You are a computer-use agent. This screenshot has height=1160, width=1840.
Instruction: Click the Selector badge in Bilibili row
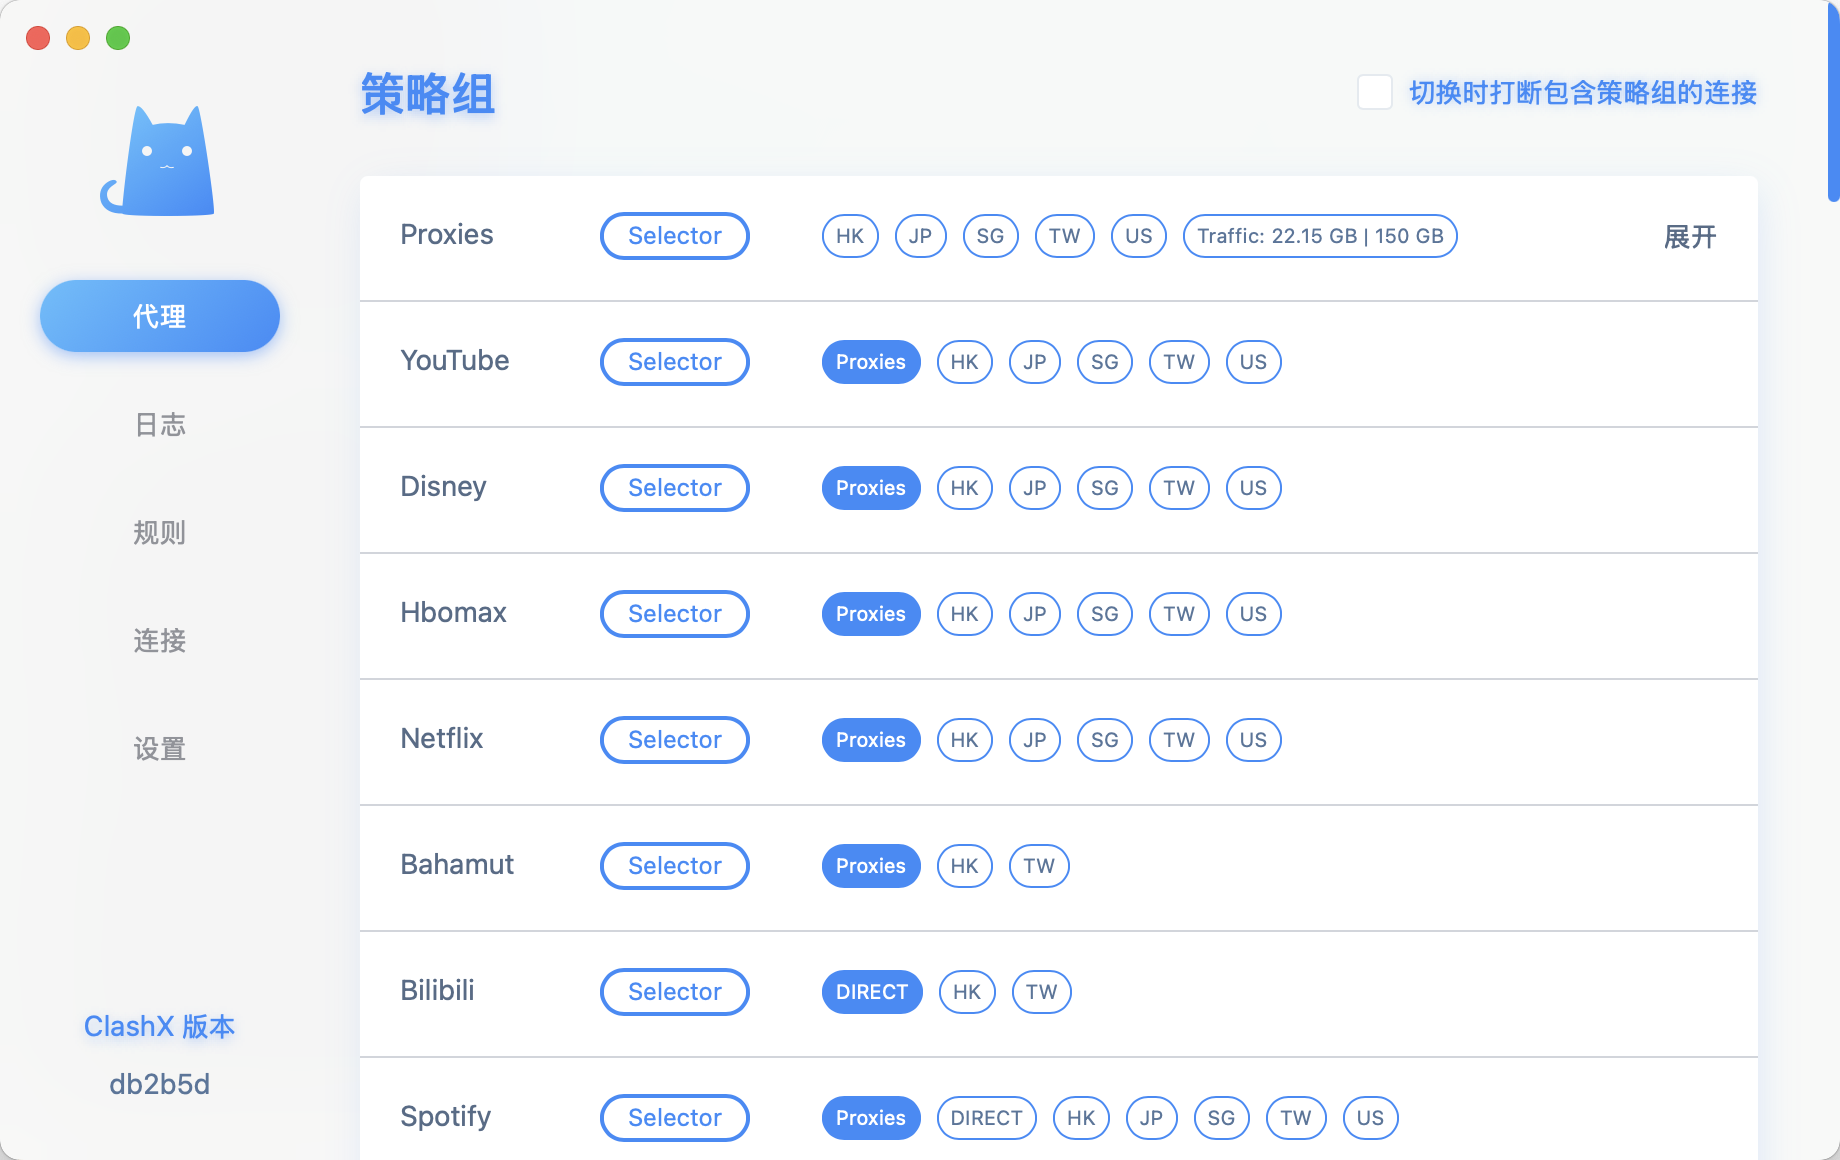click(675, 992)
